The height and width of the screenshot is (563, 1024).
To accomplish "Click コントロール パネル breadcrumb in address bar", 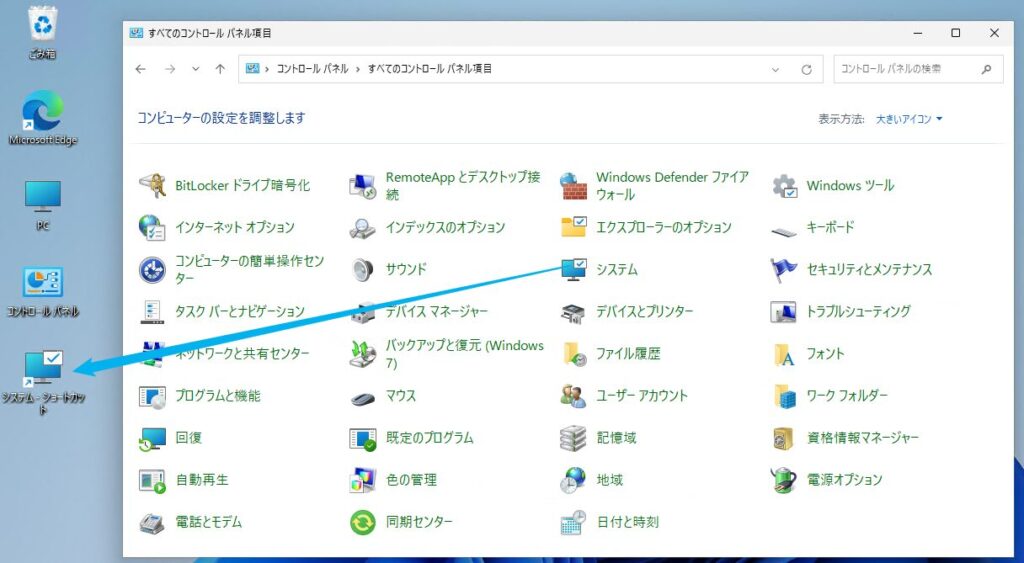I will [313, 69].
